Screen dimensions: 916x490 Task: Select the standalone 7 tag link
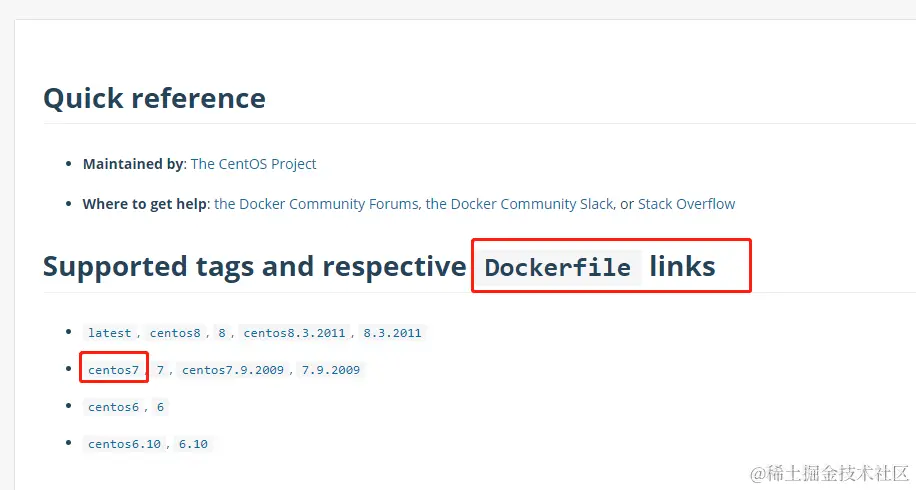160,370
